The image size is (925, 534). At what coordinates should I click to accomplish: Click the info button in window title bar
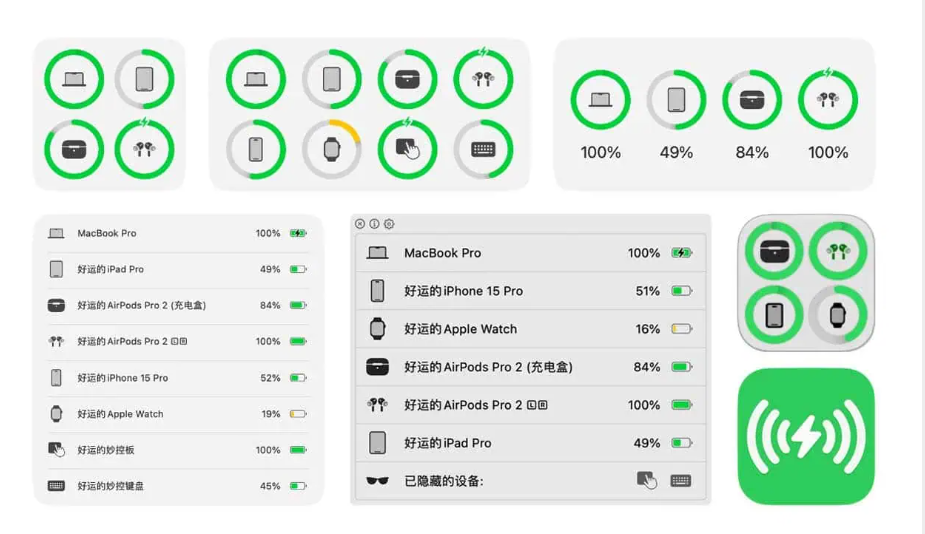click(x=374, y=224)
